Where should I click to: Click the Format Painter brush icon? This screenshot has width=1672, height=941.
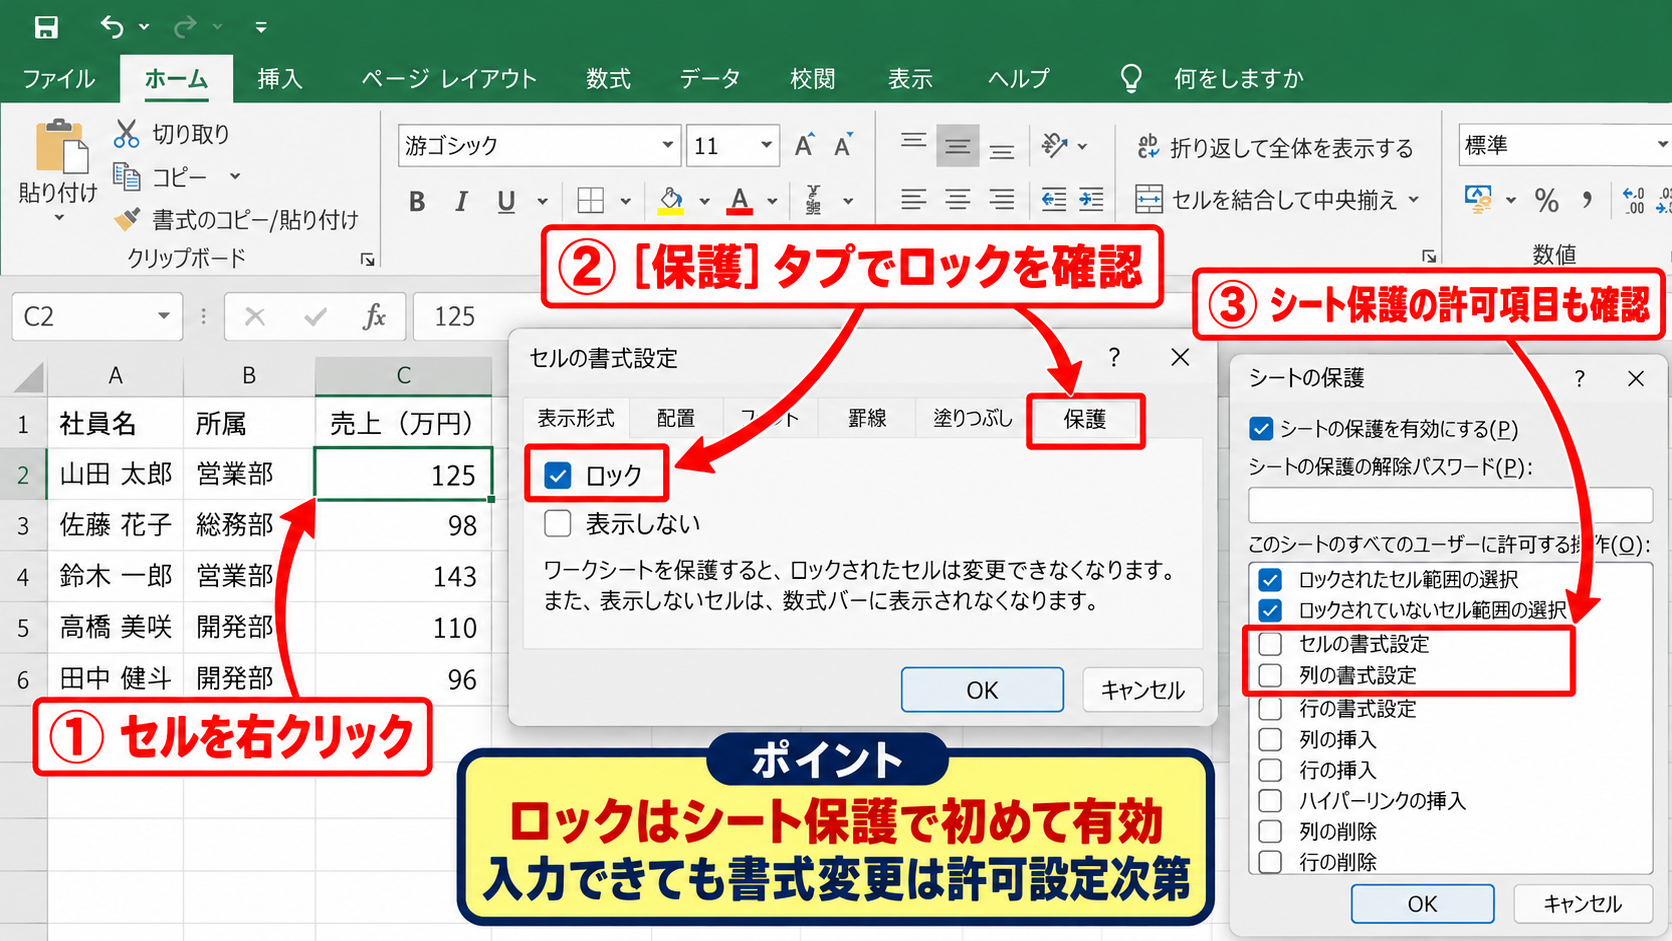click(x=127, y=219)
